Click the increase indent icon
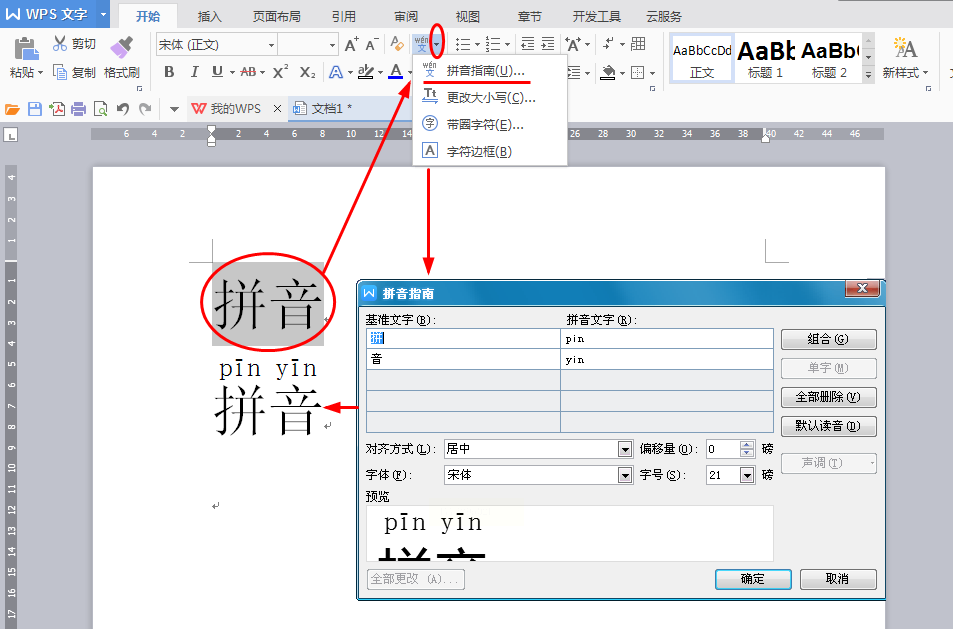Viewport: 953px width, 629px height. coord(548,44)
